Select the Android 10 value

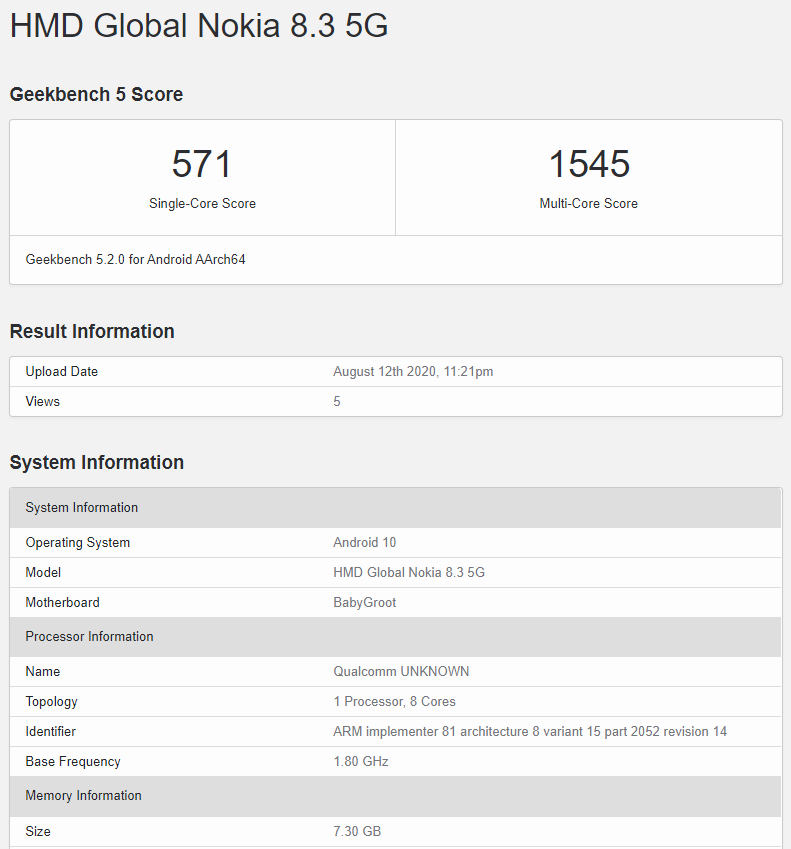point(364,543)
